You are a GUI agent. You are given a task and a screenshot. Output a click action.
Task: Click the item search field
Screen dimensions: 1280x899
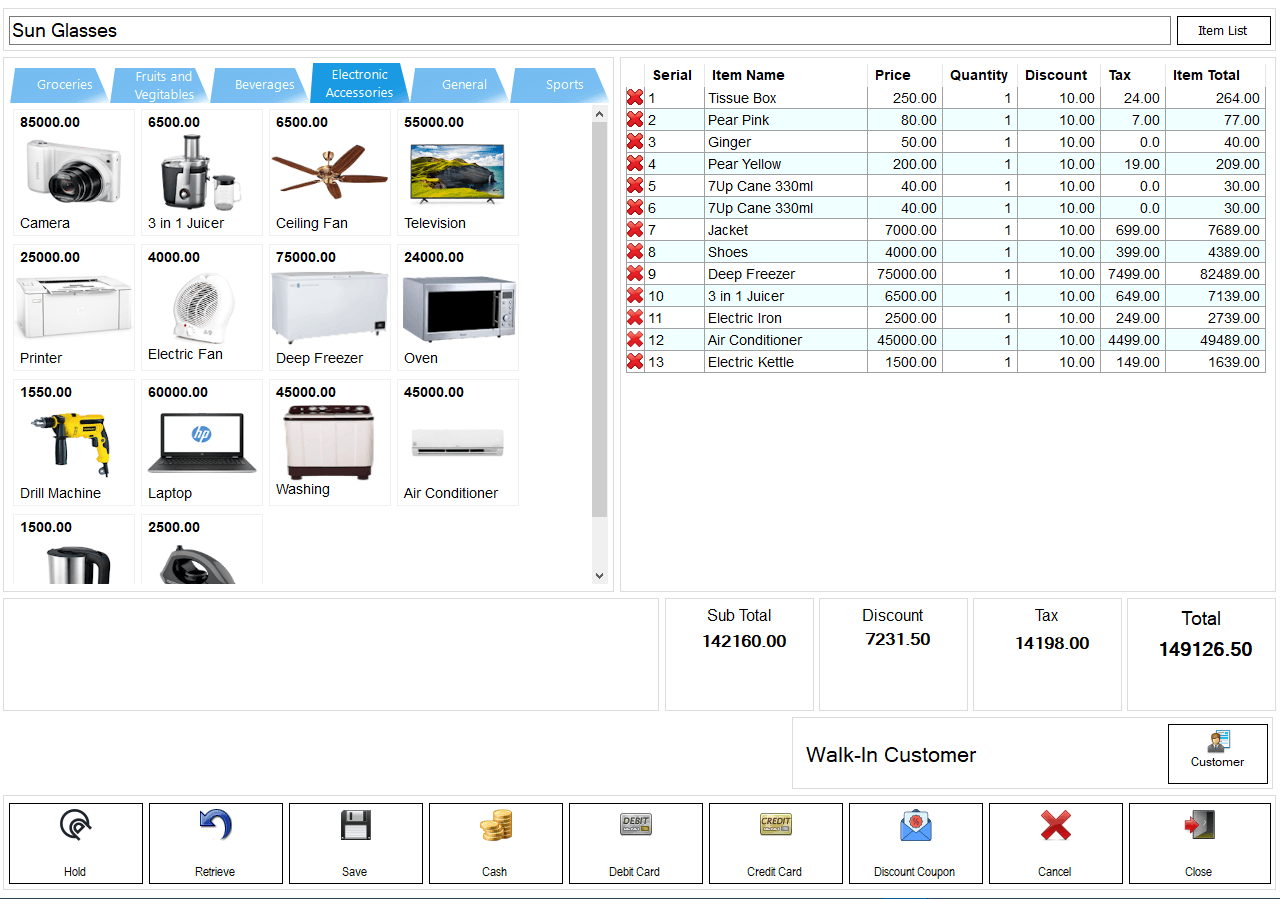(x=589, y=31)
